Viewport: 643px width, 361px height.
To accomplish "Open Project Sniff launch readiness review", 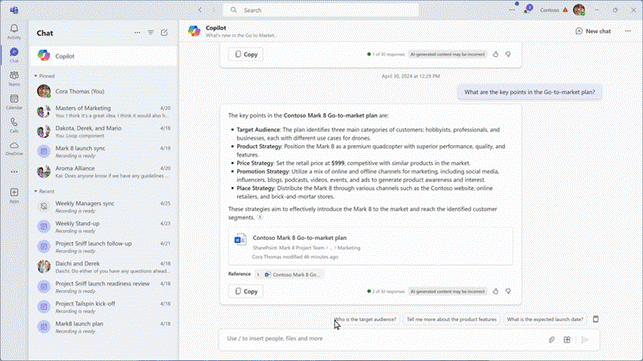I will point(103,287).
